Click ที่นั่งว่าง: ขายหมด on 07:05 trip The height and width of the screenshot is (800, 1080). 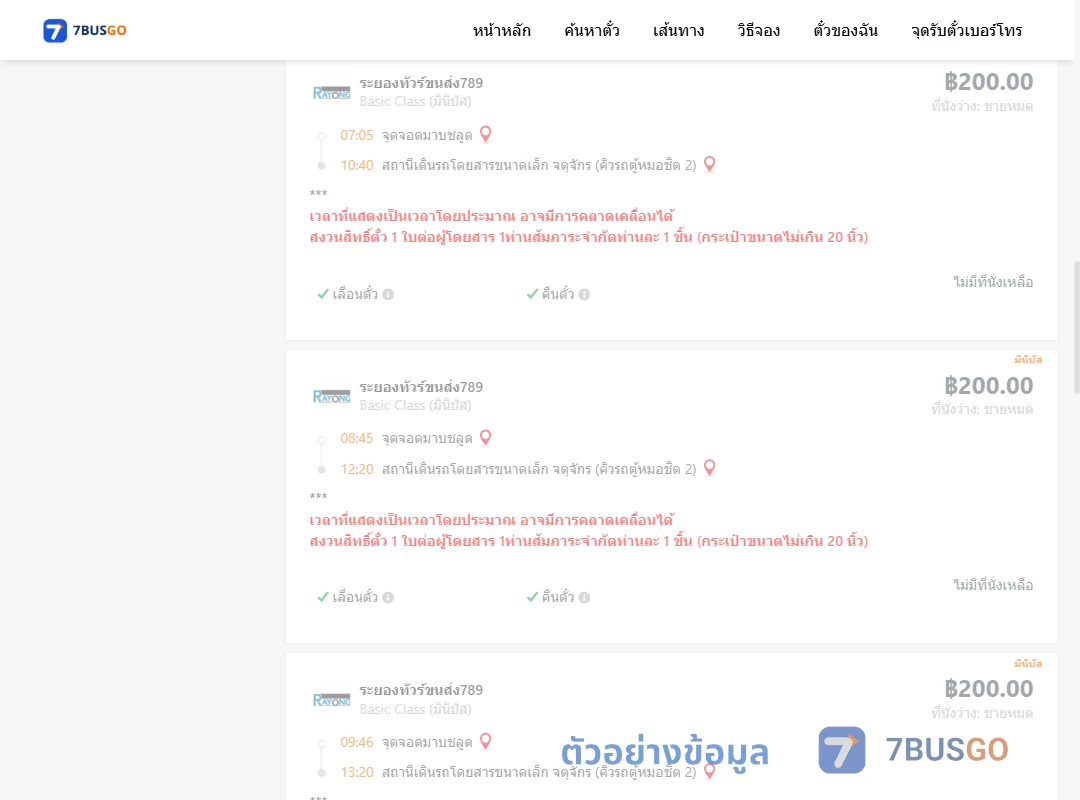point(982,106)
